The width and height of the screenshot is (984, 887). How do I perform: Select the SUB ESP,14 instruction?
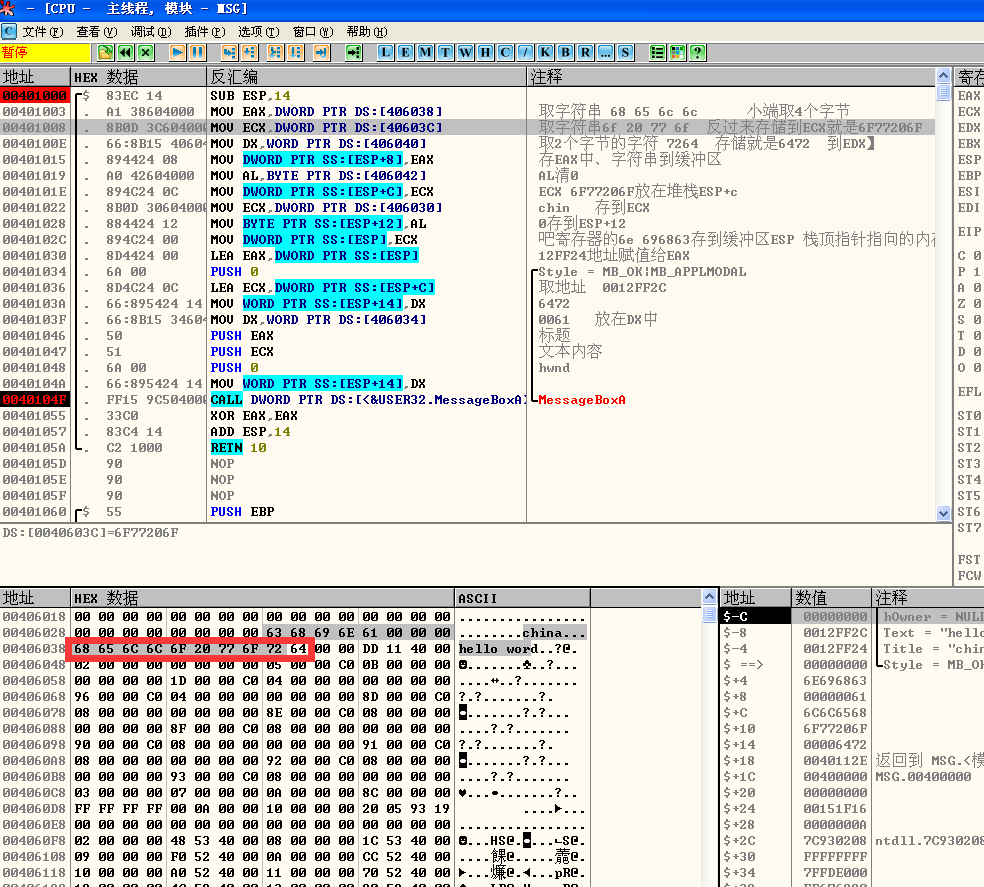coord(250,95)
